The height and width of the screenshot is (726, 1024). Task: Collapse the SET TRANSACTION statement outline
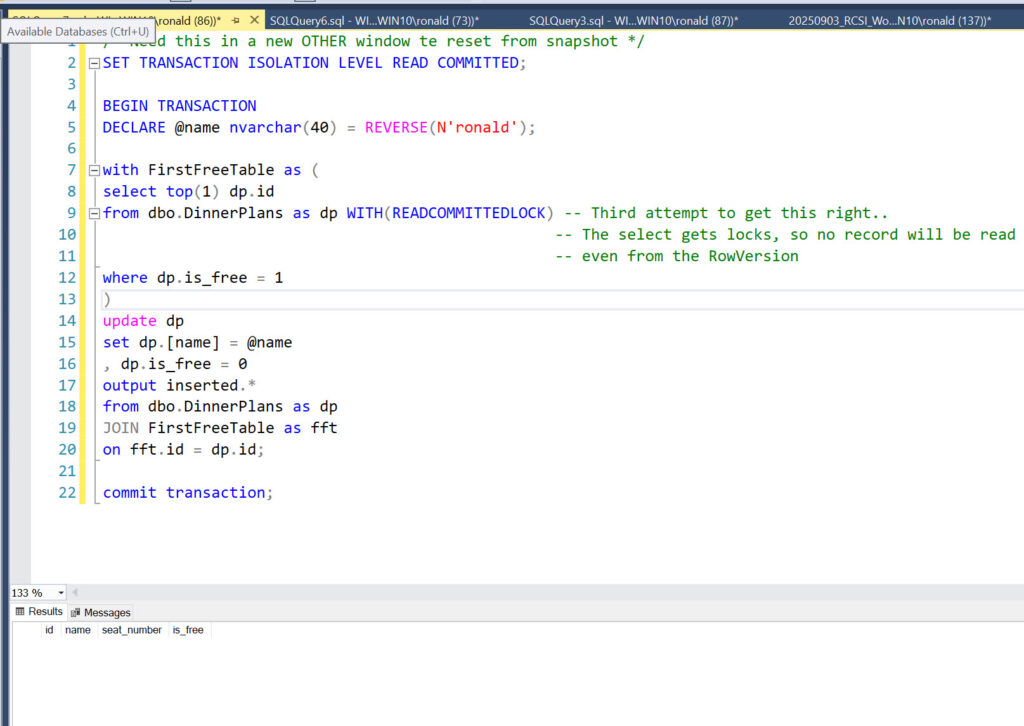point(94,63)
